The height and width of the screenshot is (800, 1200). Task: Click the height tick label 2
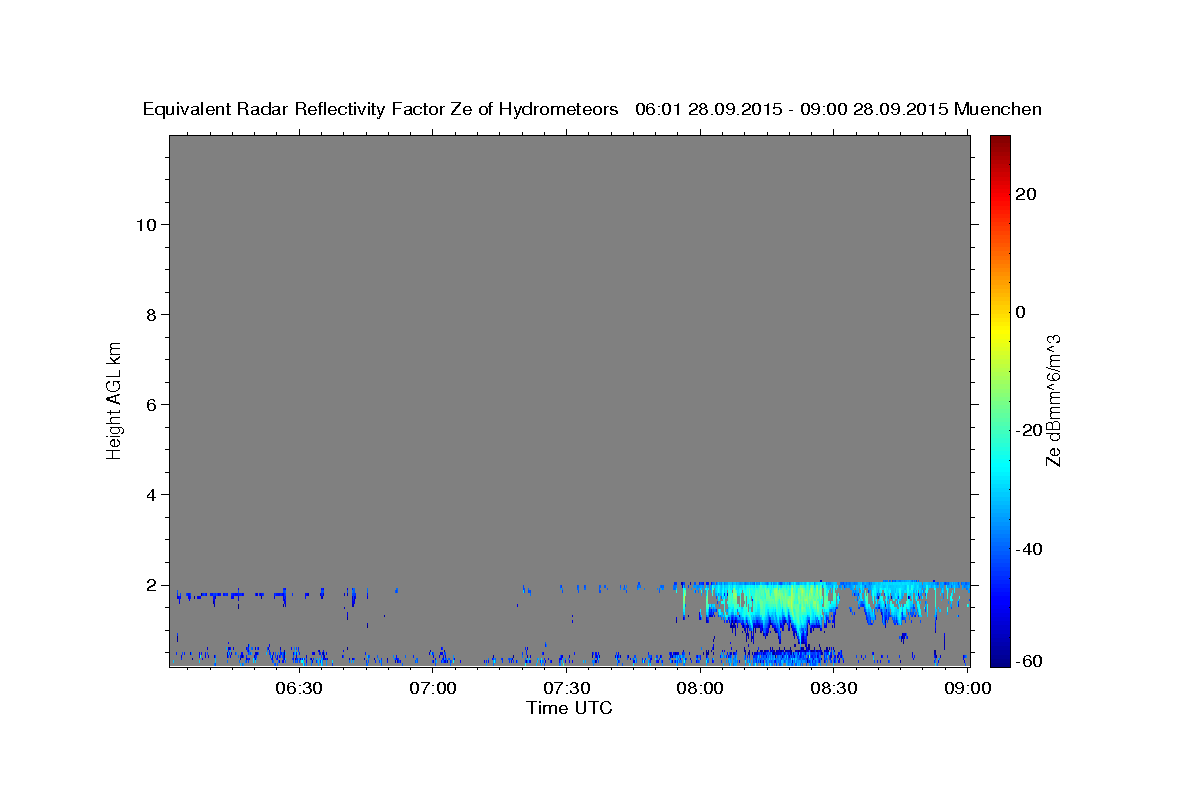pos(149,584)
